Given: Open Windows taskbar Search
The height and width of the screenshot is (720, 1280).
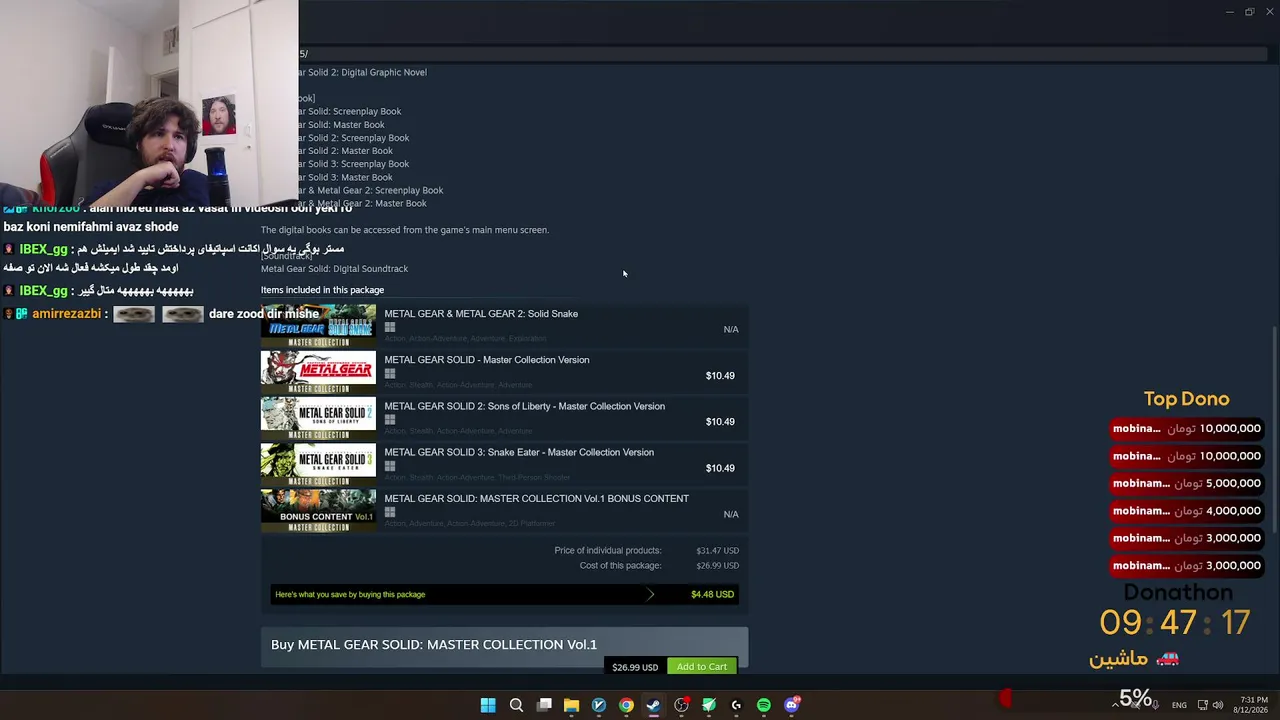Looking at the screenshot, I should coord(516,705).
